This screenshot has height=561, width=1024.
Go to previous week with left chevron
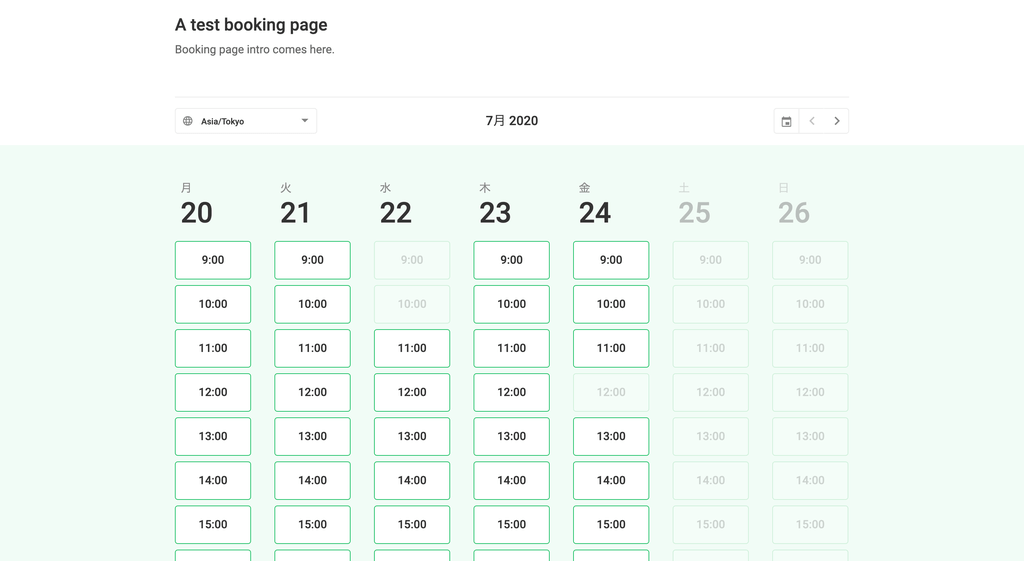click(x=812, y=121)
